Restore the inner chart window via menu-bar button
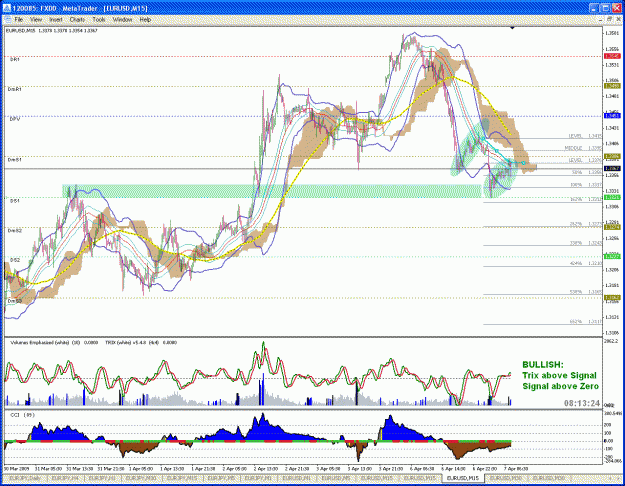This screenshot has height=486, width=625. tap(609, 19)
